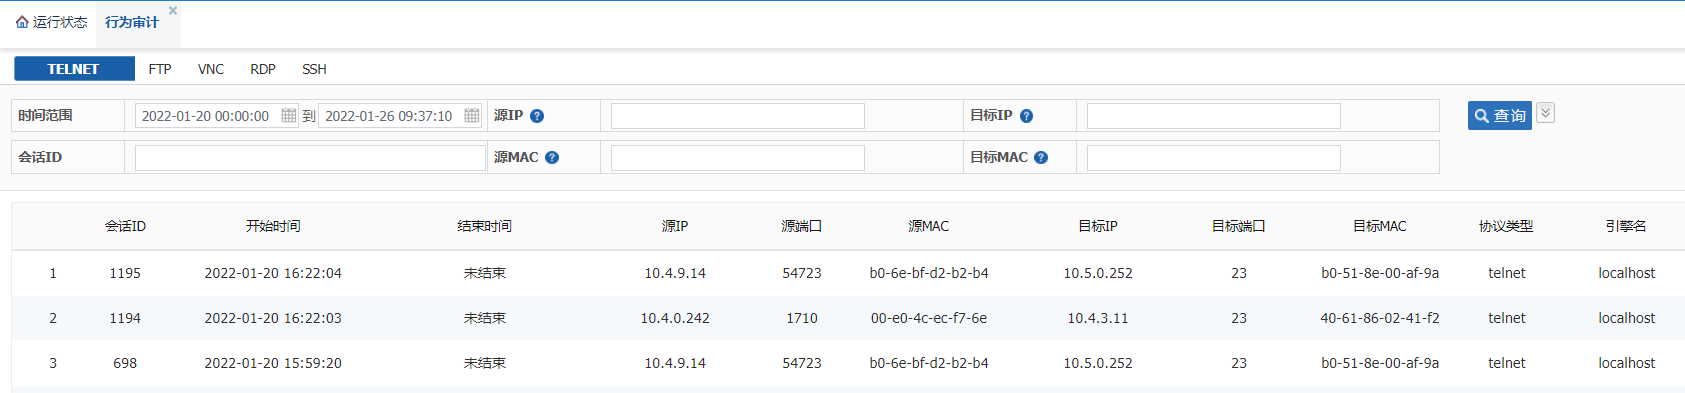Click source IP 10.4.0.242
This screenshot has height=393, width=1685.
click(675, 318)
